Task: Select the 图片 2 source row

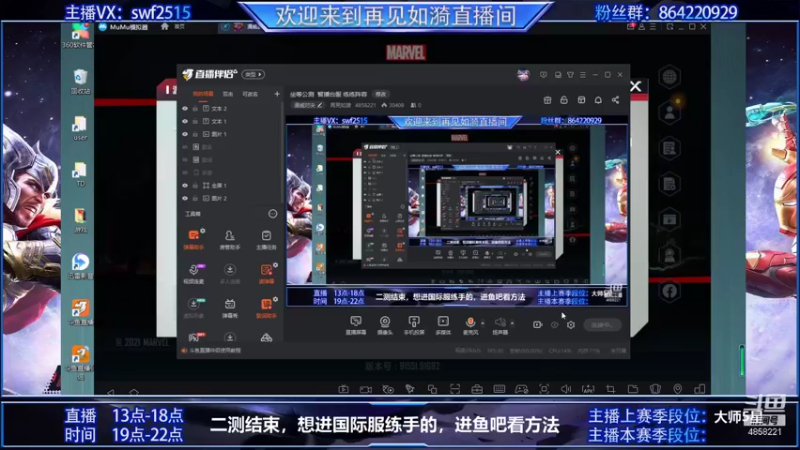Action: 230,198
